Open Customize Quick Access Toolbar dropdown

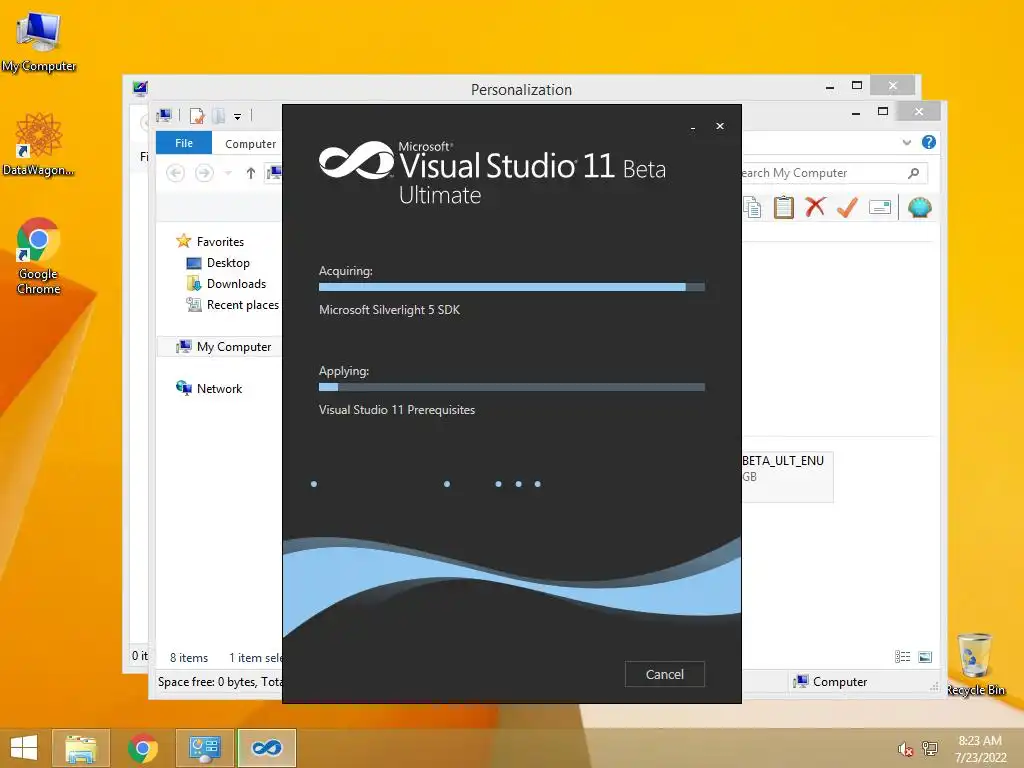point(238,117)
